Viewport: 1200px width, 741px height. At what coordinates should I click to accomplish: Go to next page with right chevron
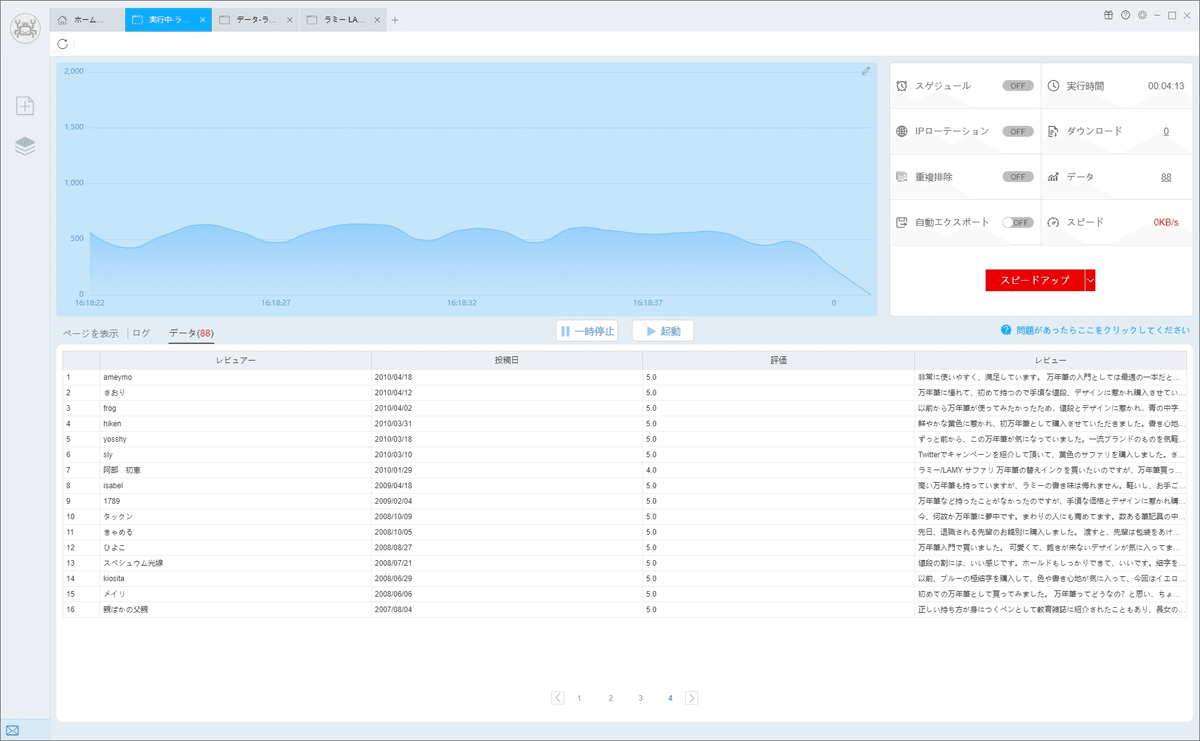(692, 698)
